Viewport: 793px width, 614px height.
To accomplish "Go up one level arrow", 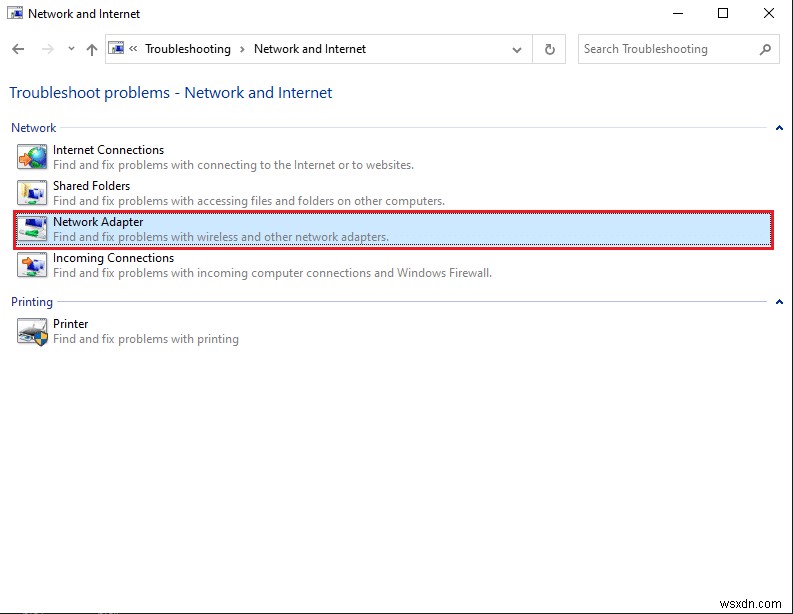I will pos(92,49).
